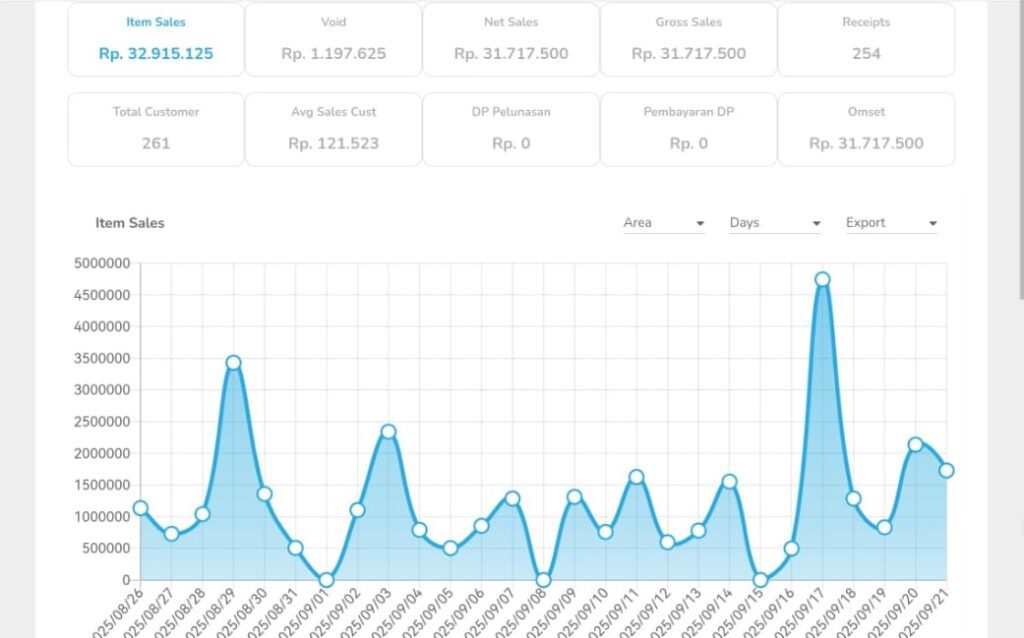The height and width of the screenshot is (638, 1024).
Task: Click the zero-value point on 2025/09/01
Action: coord(326,580)
